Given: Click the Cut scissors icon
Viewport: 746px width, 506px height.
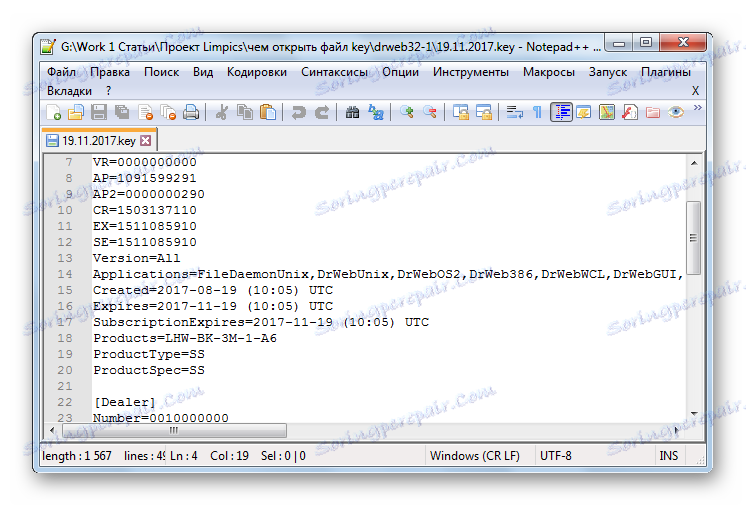Looking at the screenshot, I should point(221,113).
